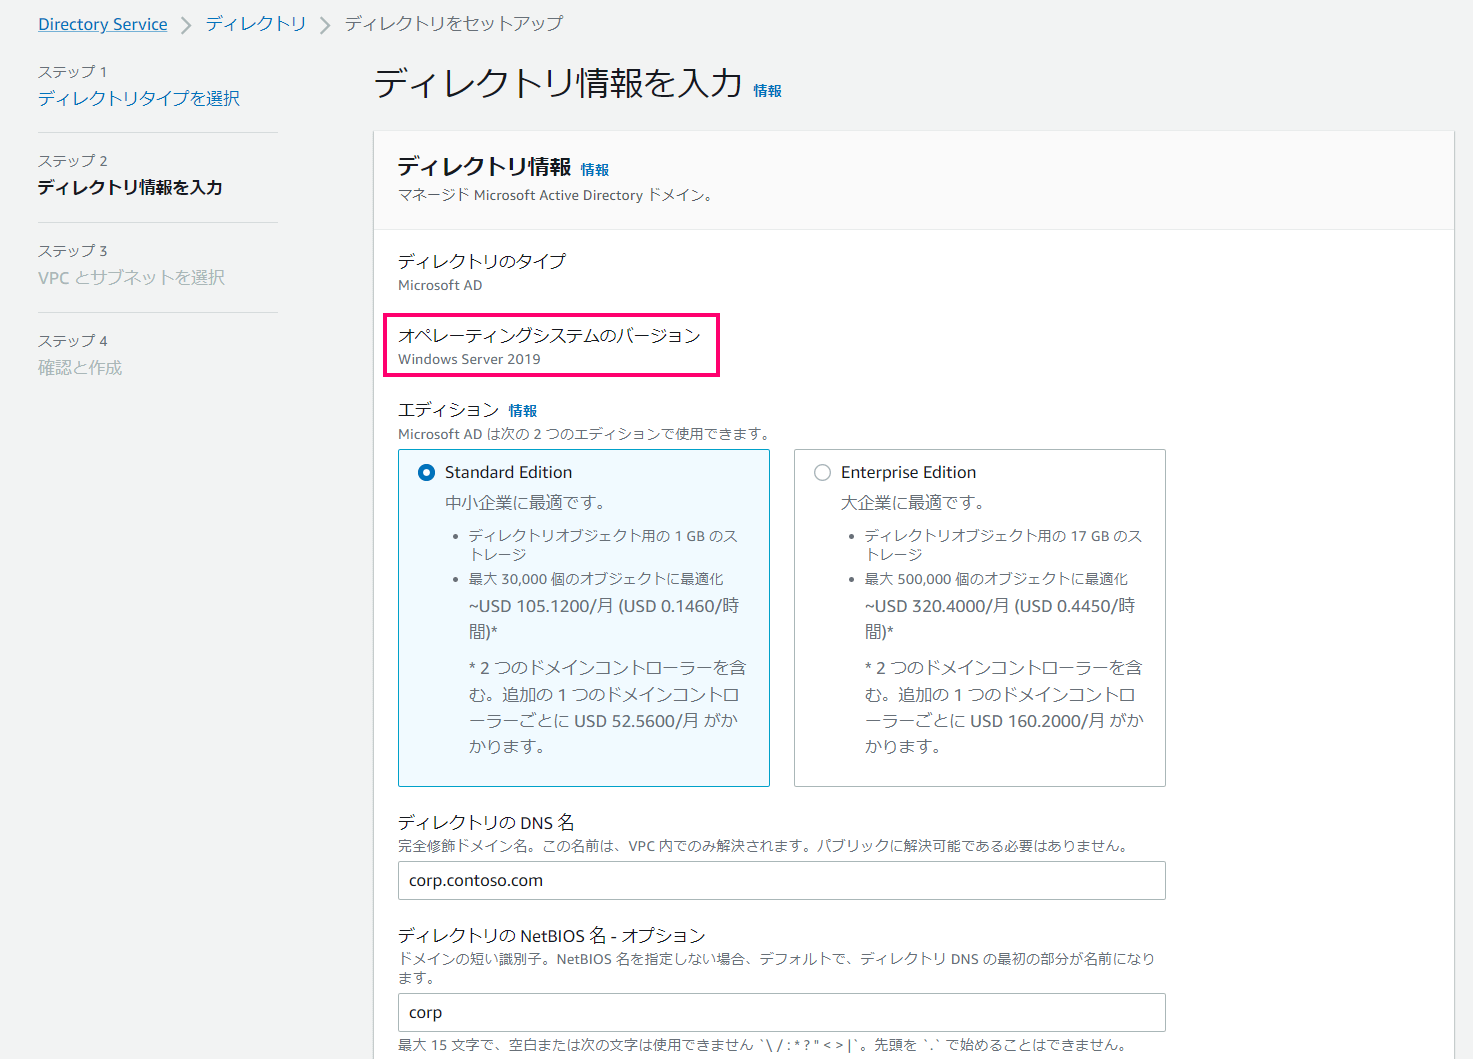Select the Enterprise Edition radio button
This screenshot has width=1473, height=1059.
(x=822, y=472)
